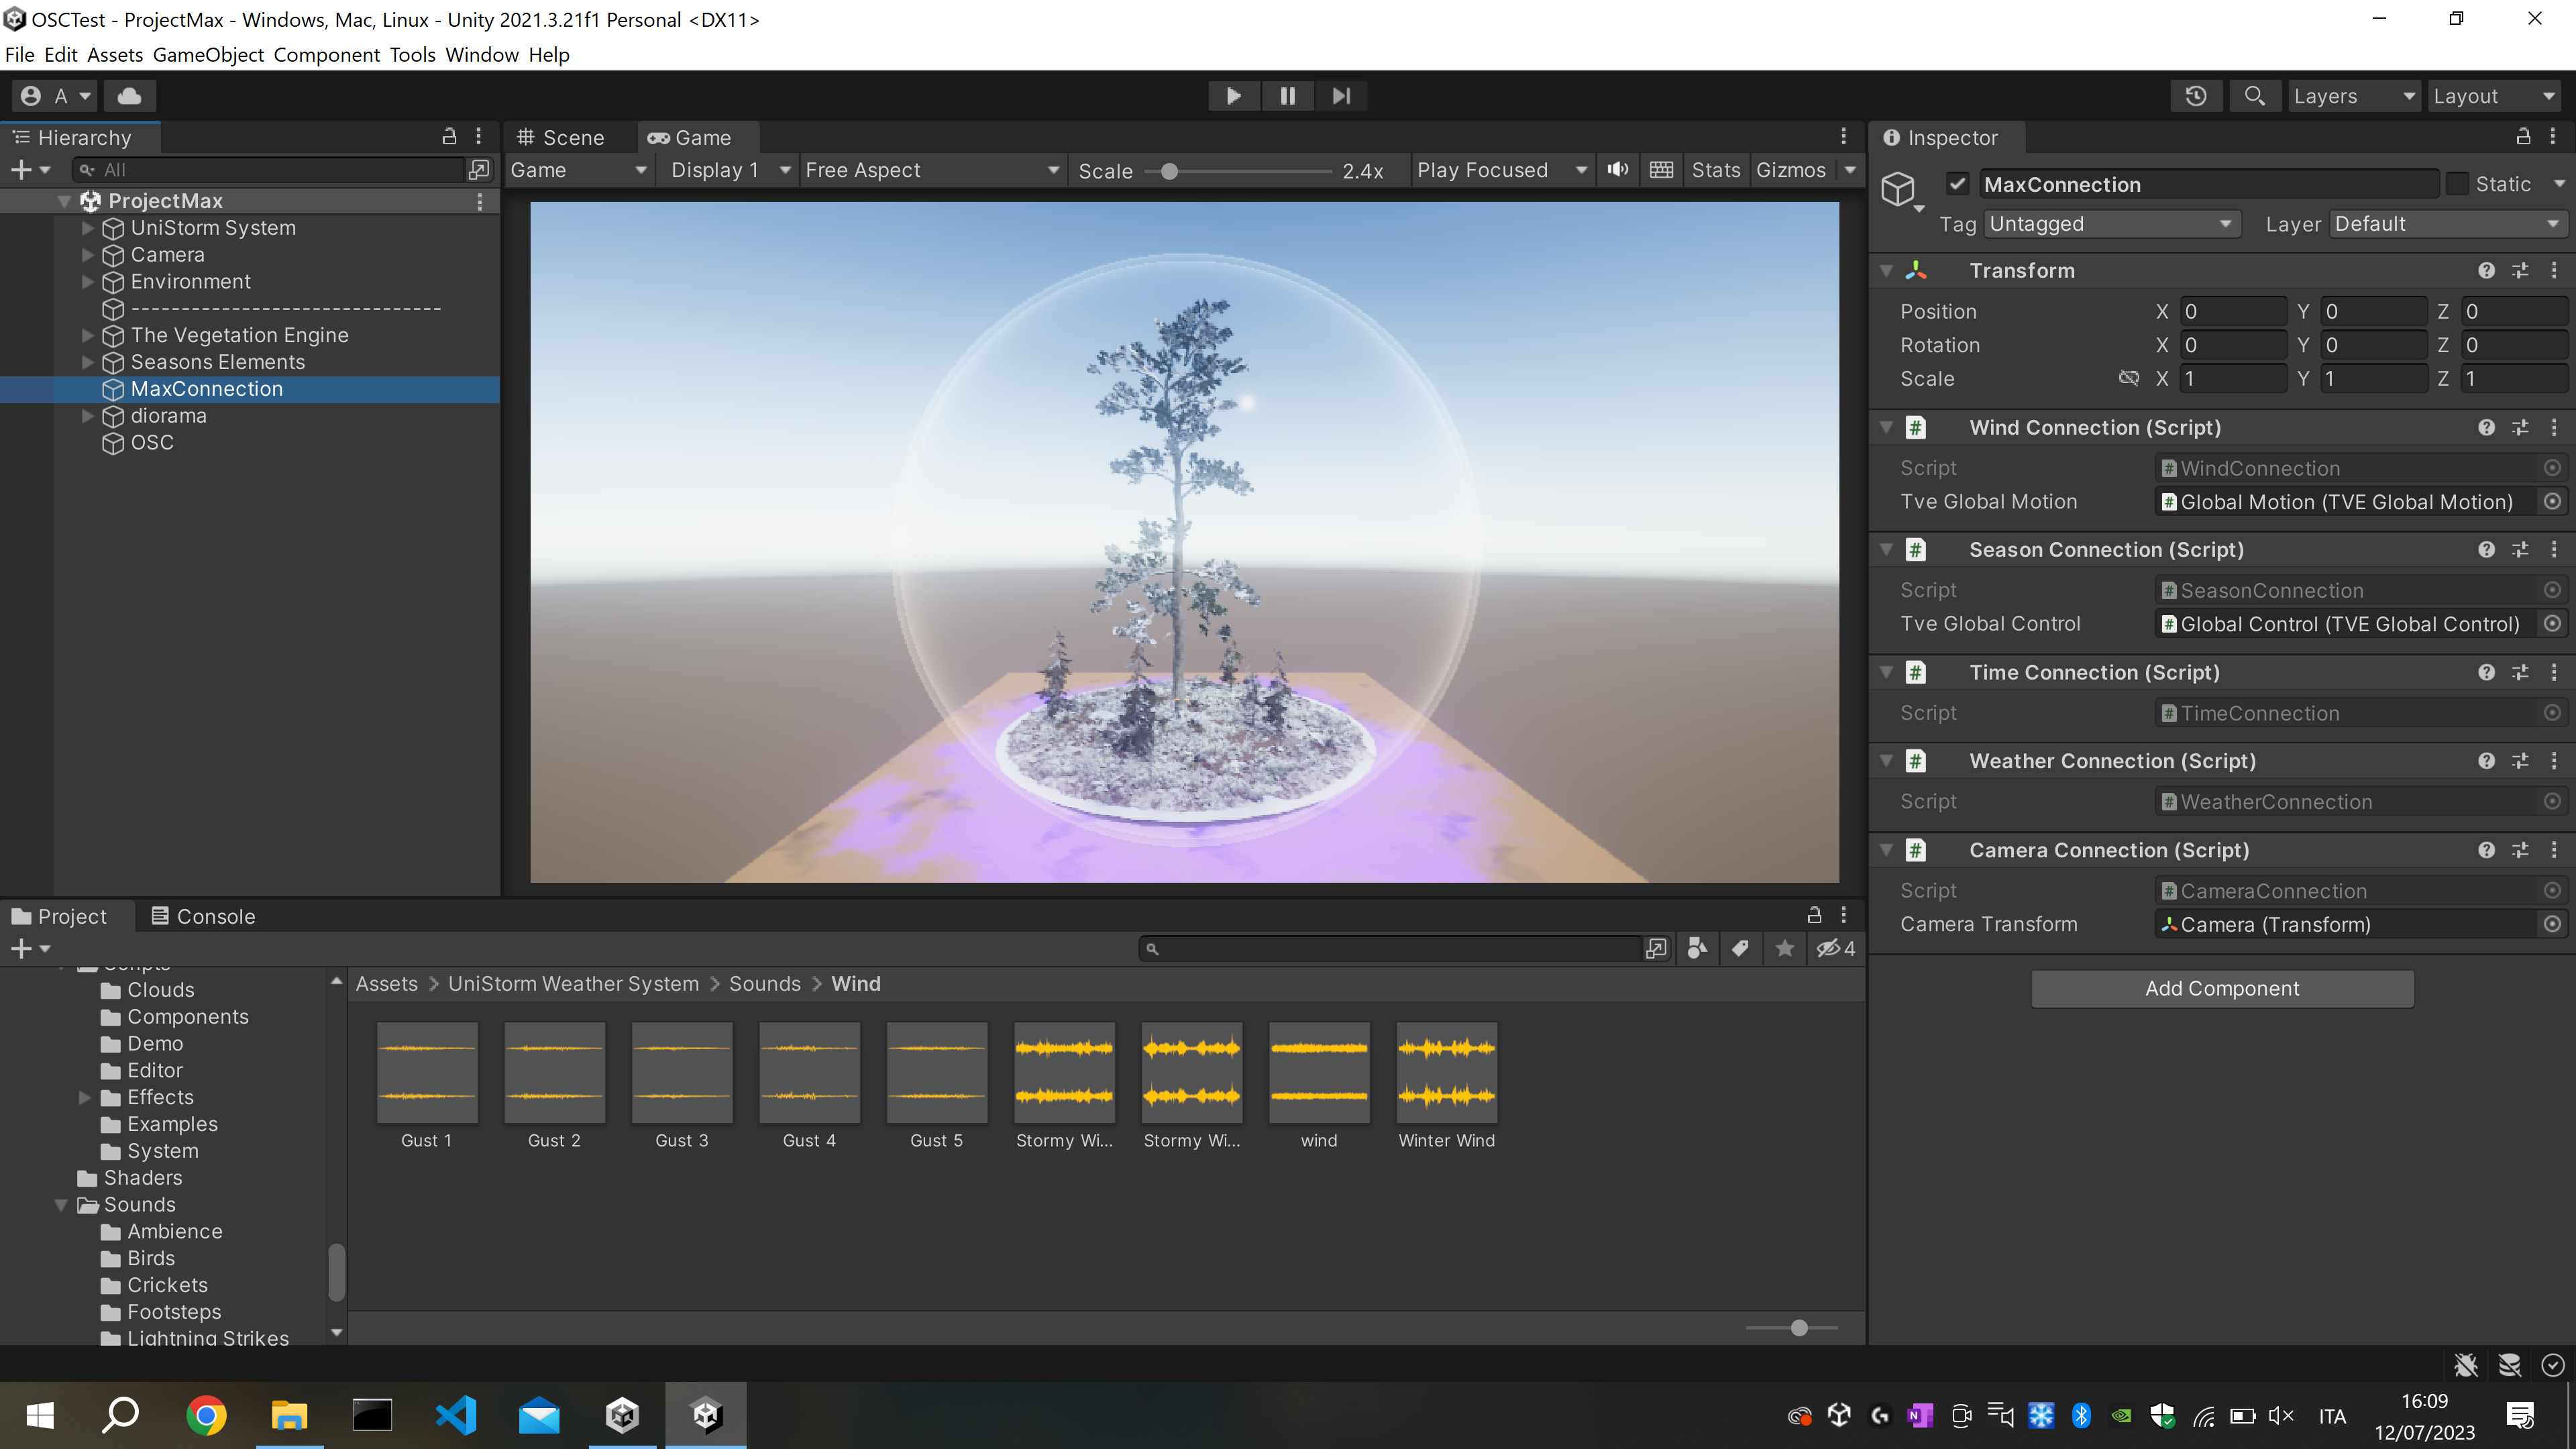Mute audio in the Game view
The width and height of the screenshot is (2576, 1449).
(1617, 170)
